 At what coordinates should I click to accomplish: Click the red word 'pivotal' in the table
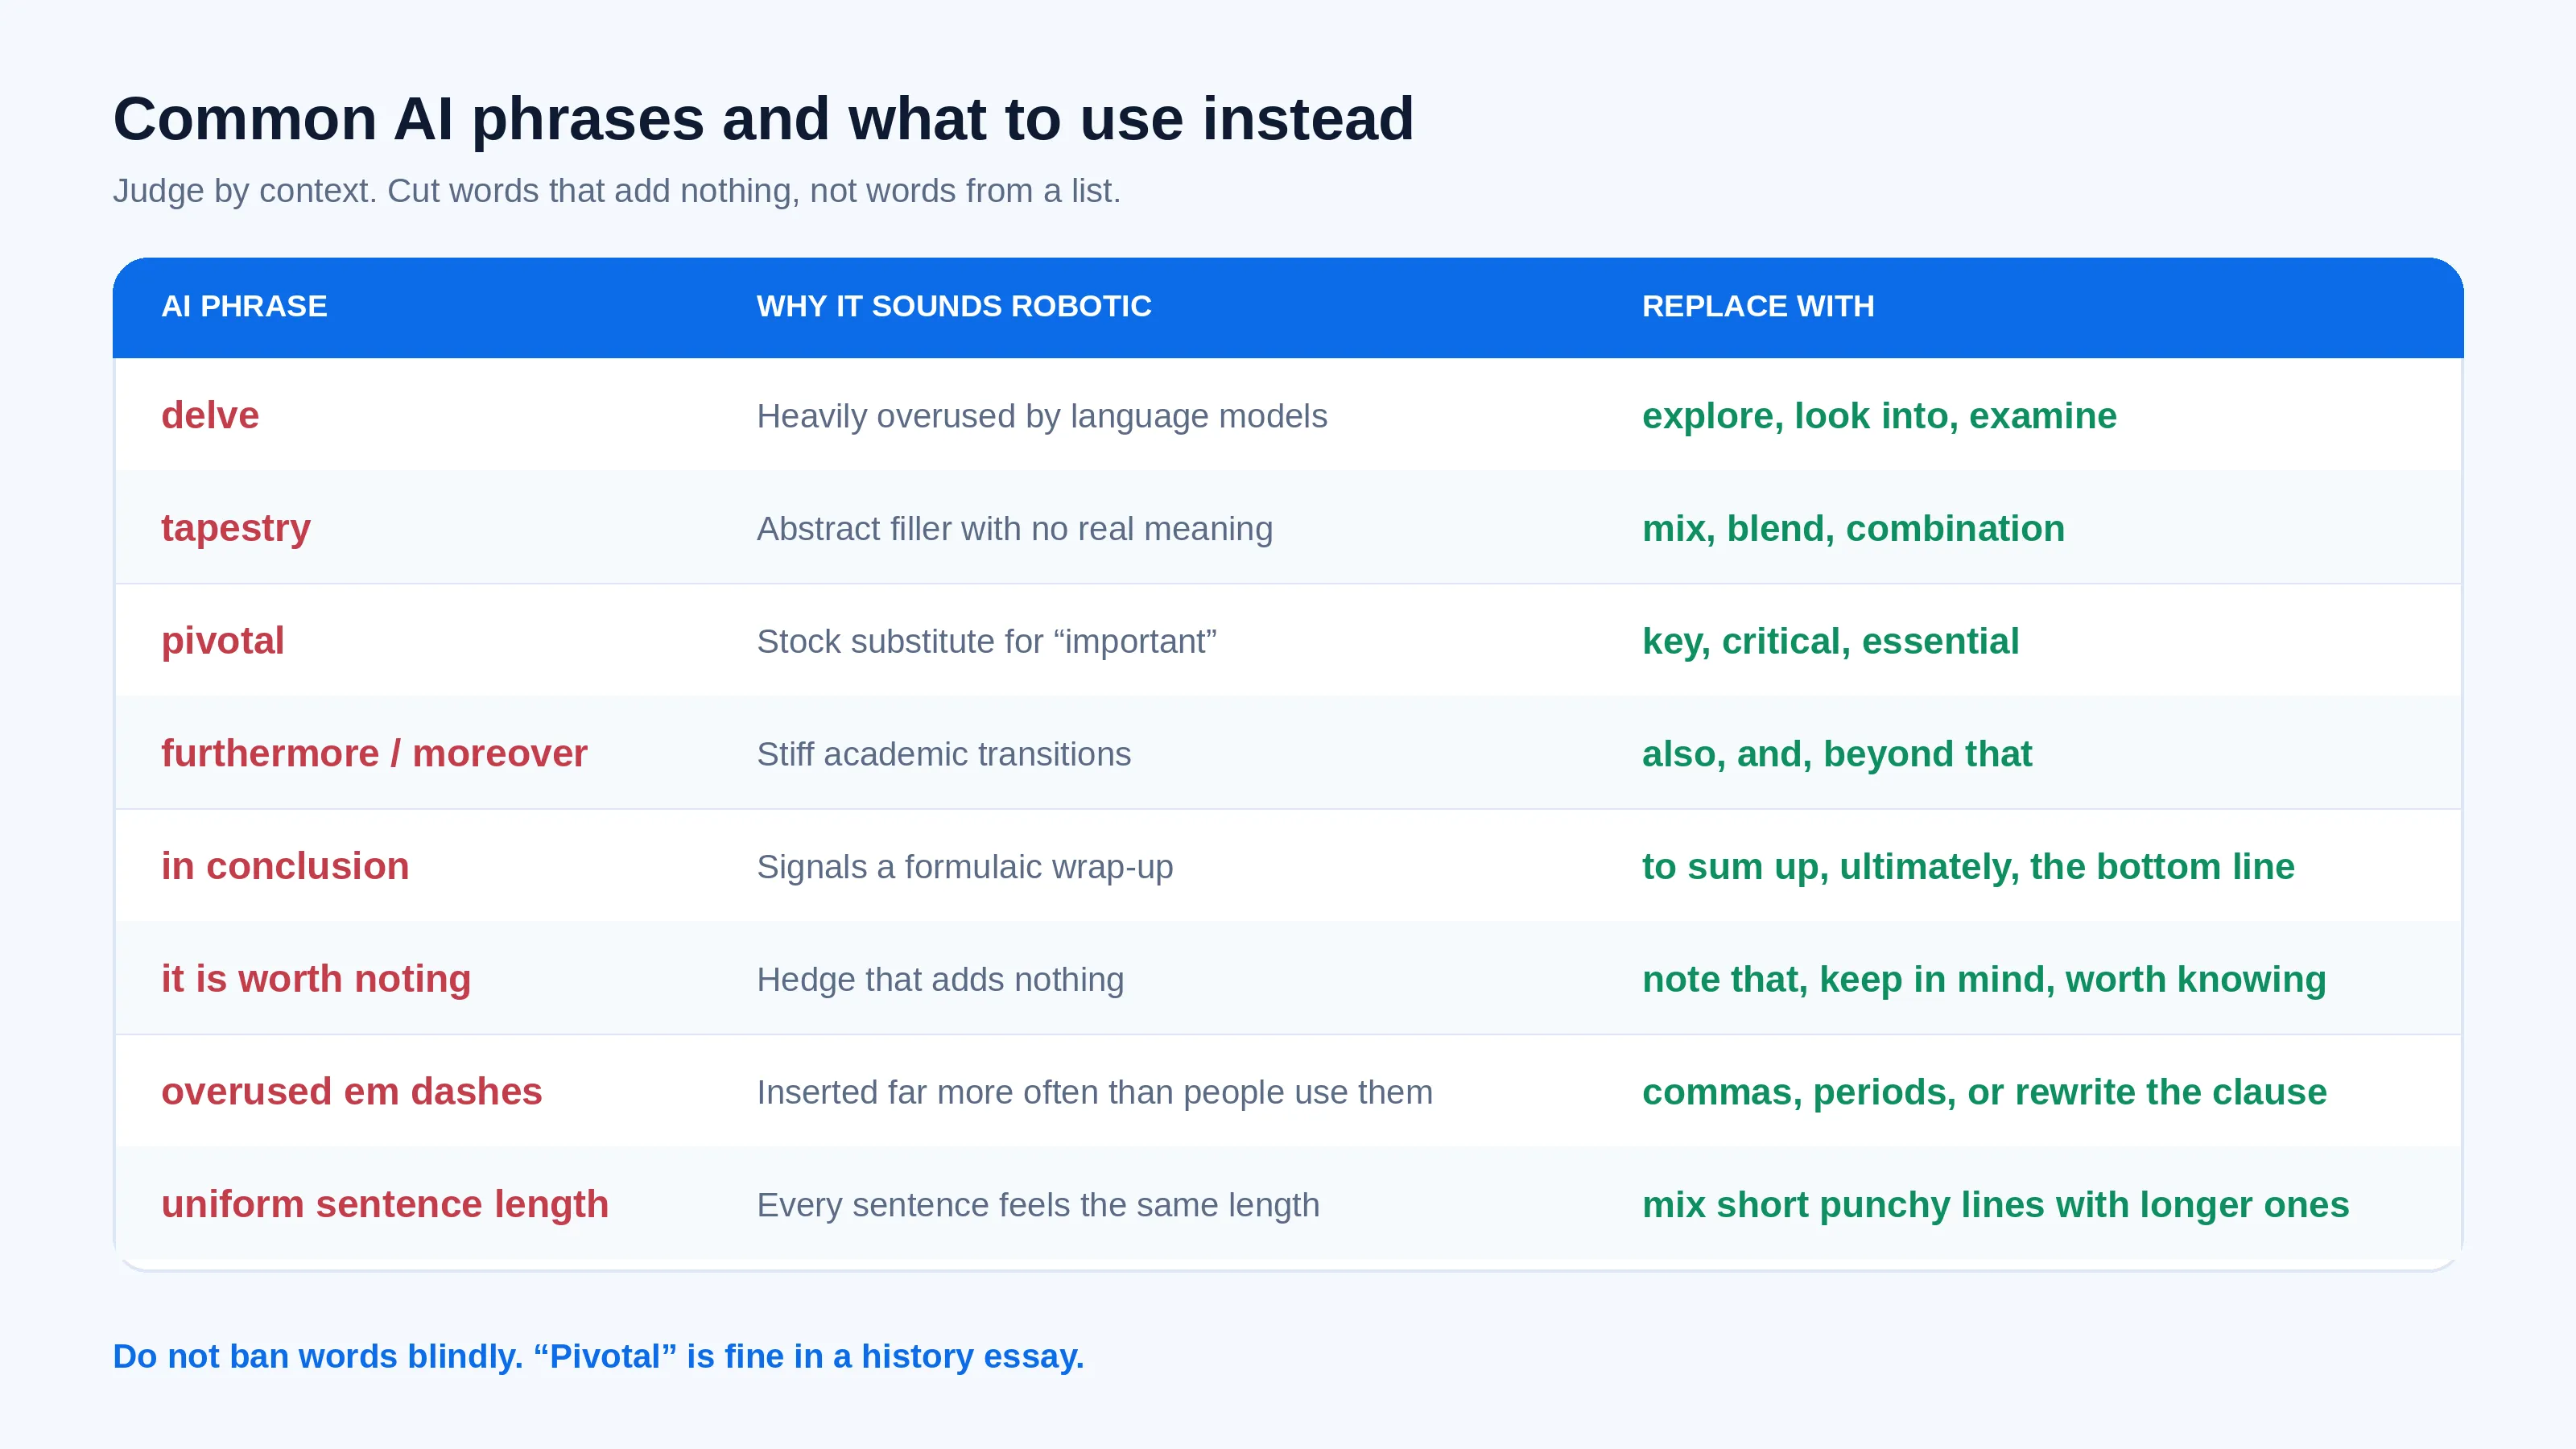223,641
